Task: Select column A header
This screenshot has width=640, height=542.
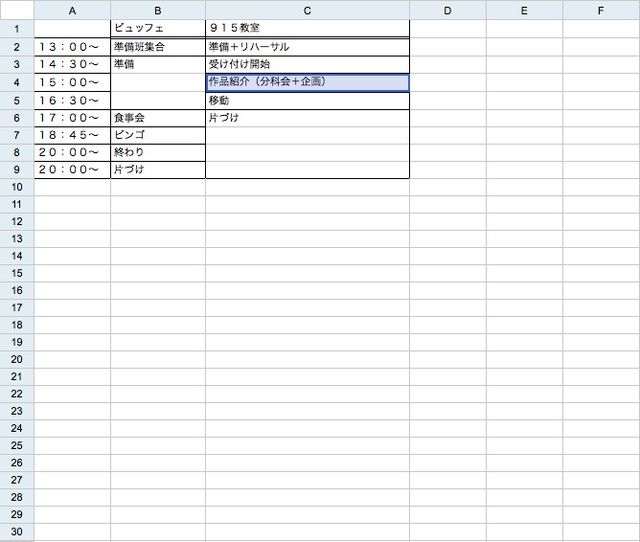Action: (x=72, y=9)
